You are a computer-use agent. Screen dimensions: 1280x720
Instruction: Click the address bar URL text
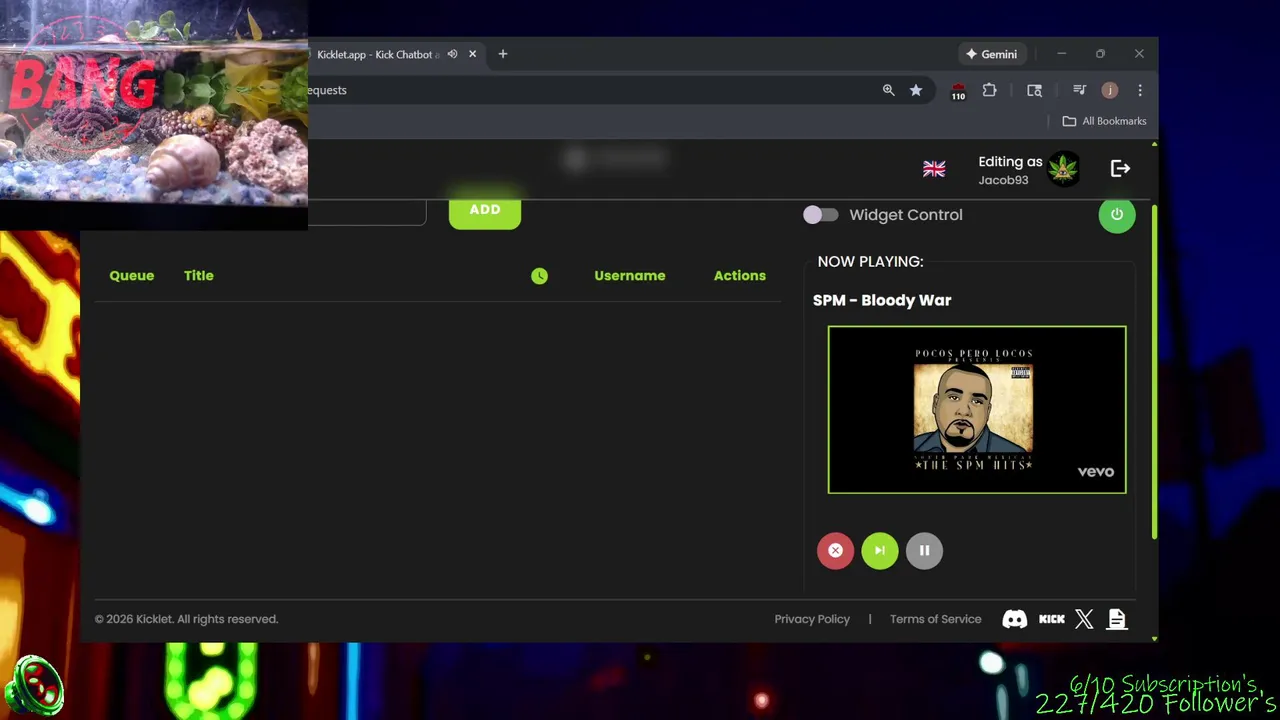click(x=327, y=90)
